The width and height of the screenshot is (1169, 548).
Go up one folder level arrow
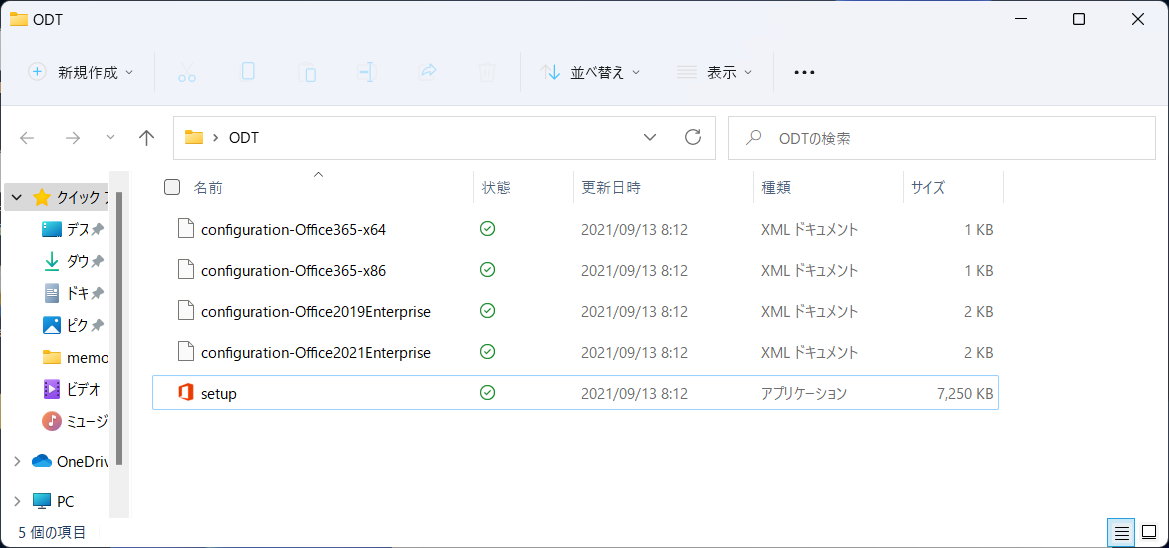point(146,137)
